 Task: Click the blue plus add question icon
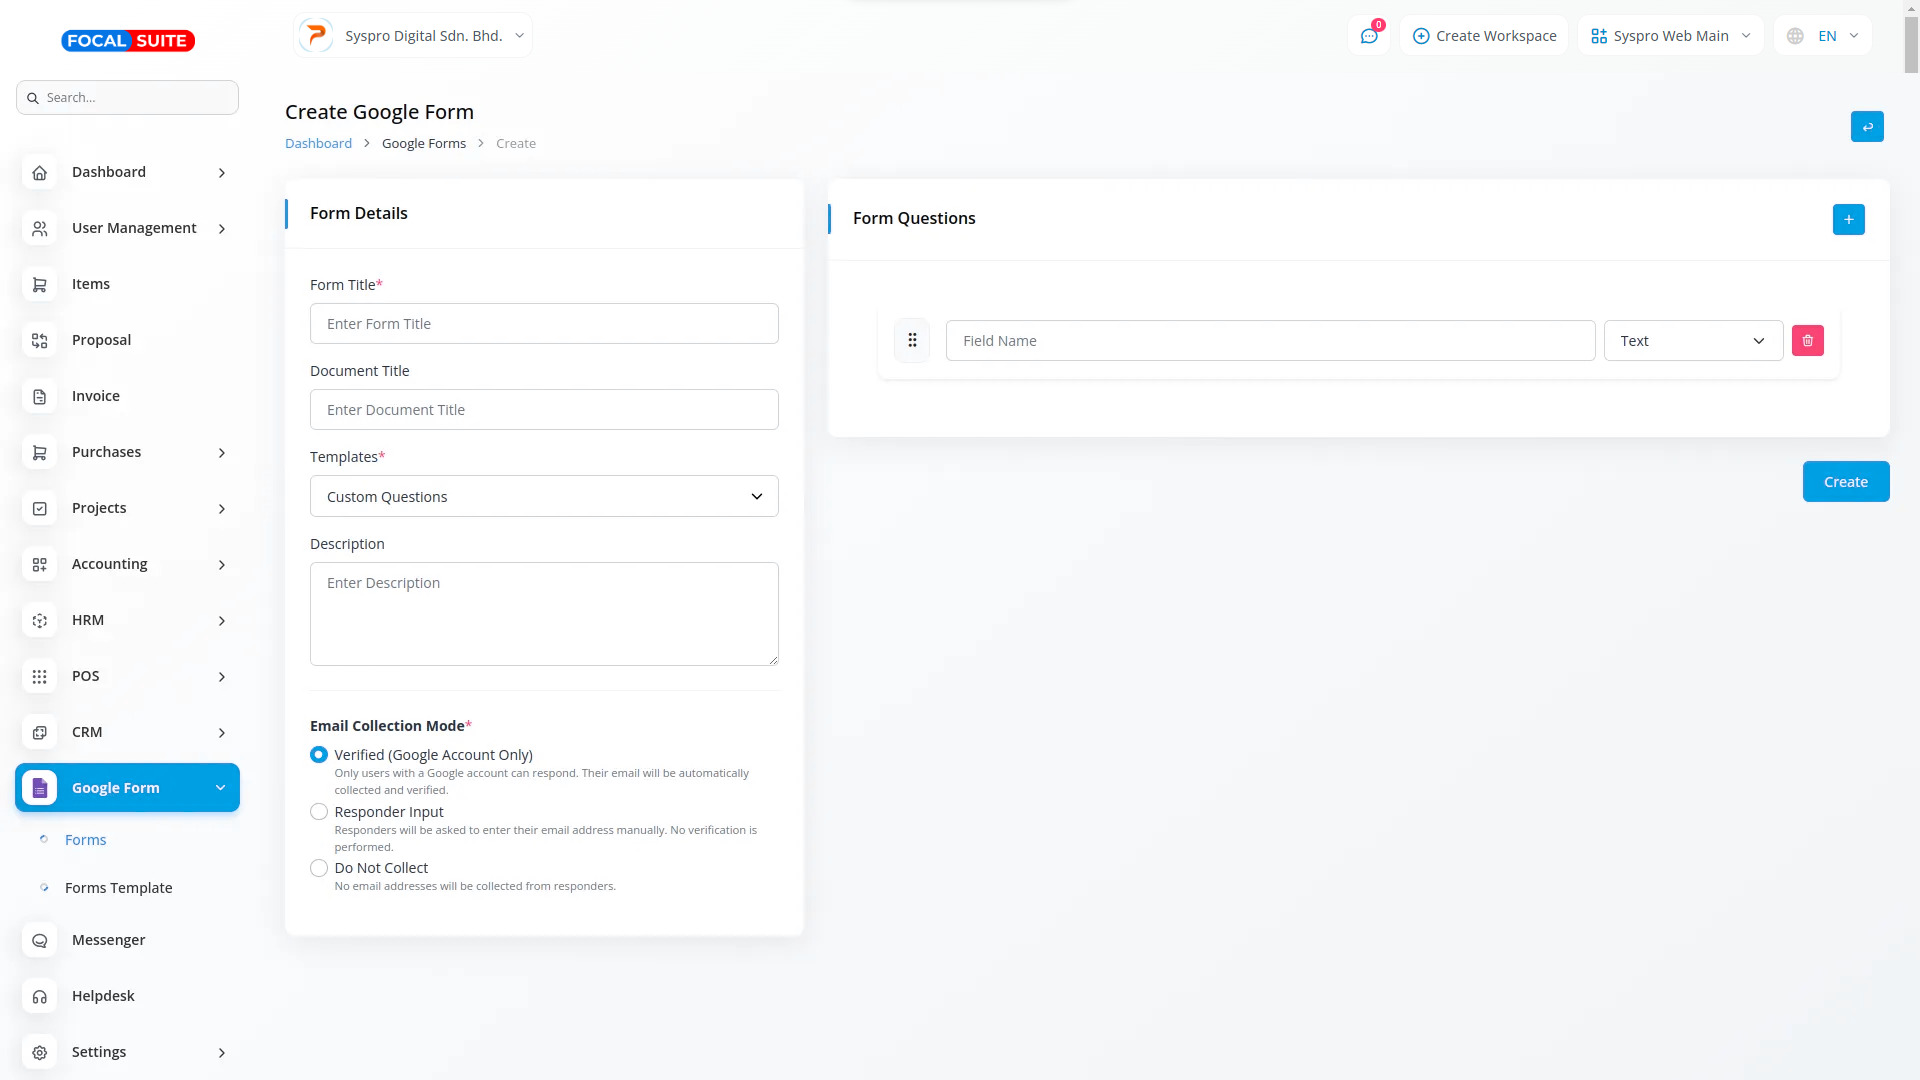point(1848,219)
